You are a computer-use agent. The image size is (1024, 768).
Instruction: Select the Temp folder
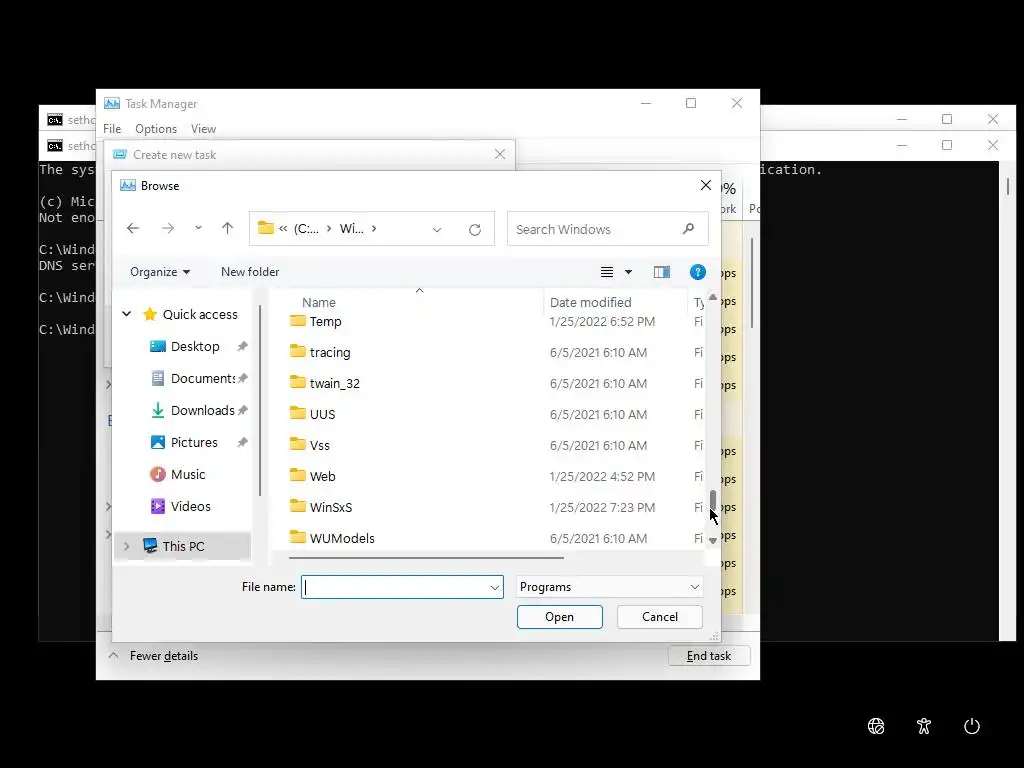[325, 321]
